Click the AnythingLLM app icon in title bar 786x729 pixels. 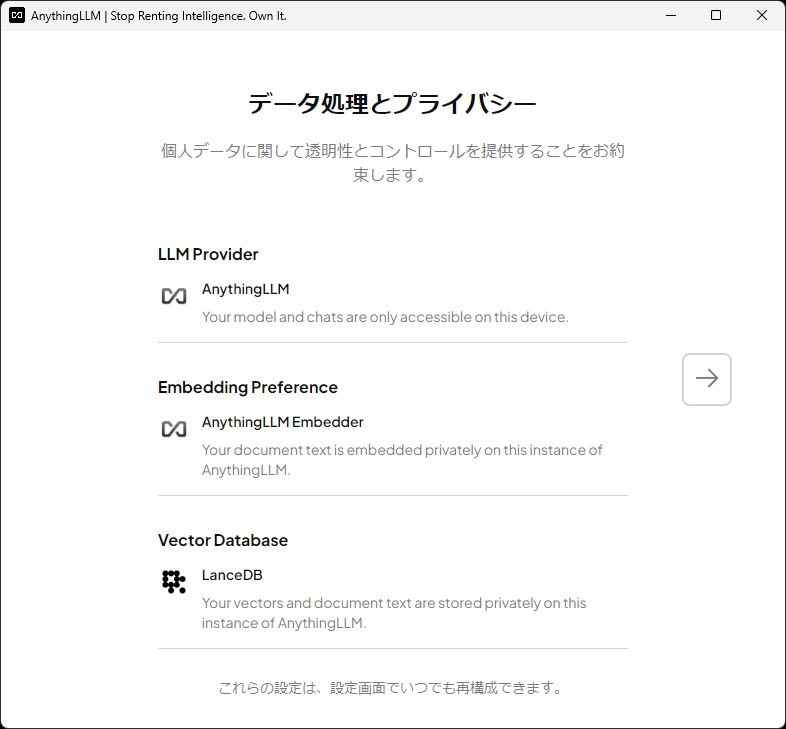click(x=17, y=16)
